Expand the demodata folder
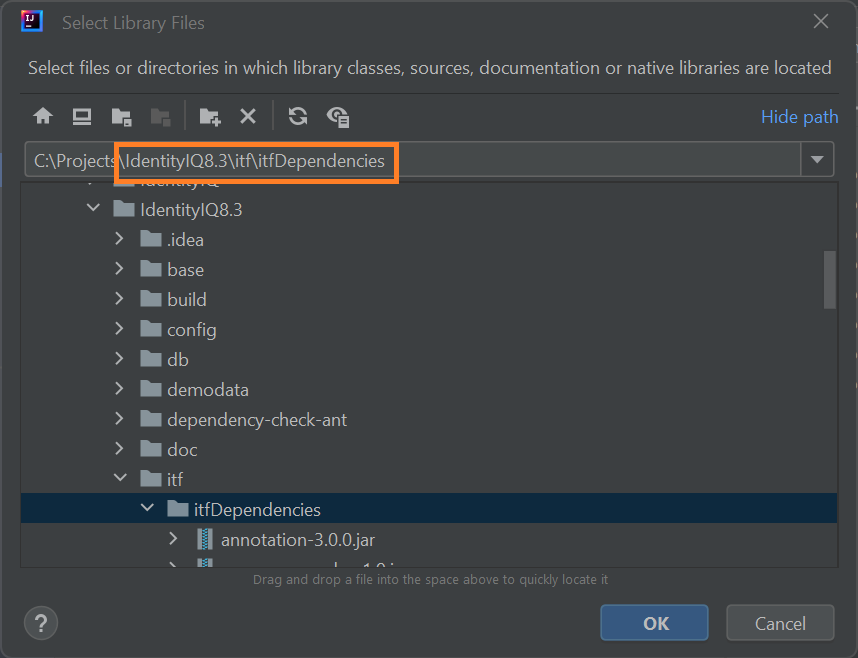This screenshot has height=658, width=858. [119, 389]
